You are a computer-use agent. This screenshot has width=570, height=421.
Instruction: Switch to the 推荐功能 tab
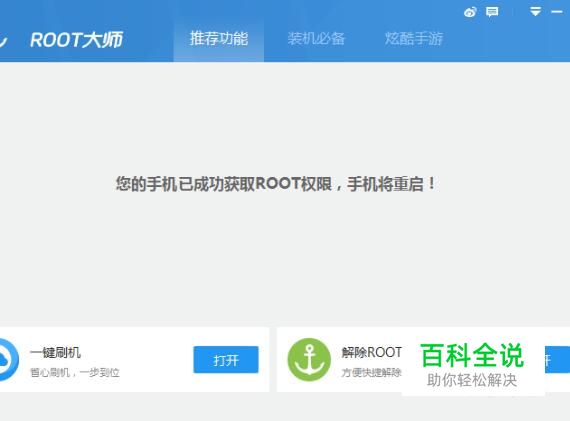click(219, 39)
